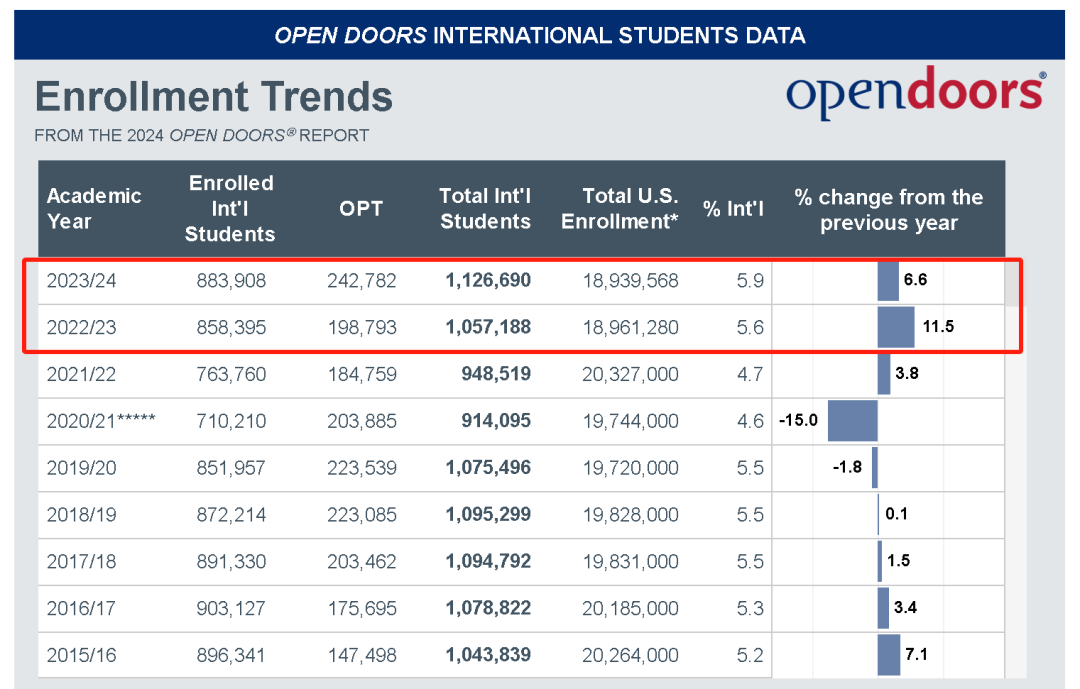Click the 11.5 percent change bar
The height and width of the screenshot is (689, 1080).
point(895,327)
